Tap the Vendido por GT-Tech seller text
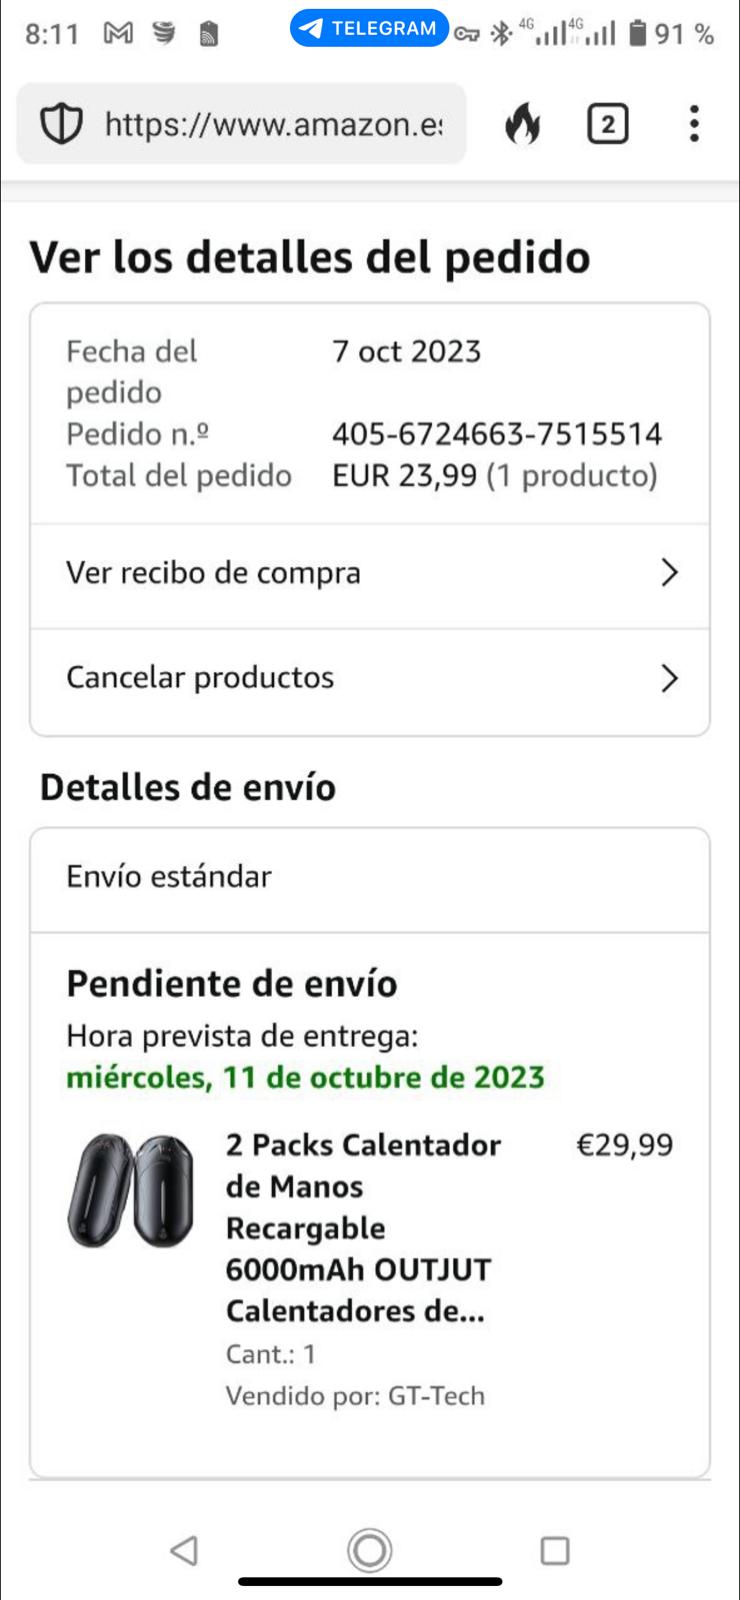The width and height of the screenshot is (740, 1600). point(355,1396)
